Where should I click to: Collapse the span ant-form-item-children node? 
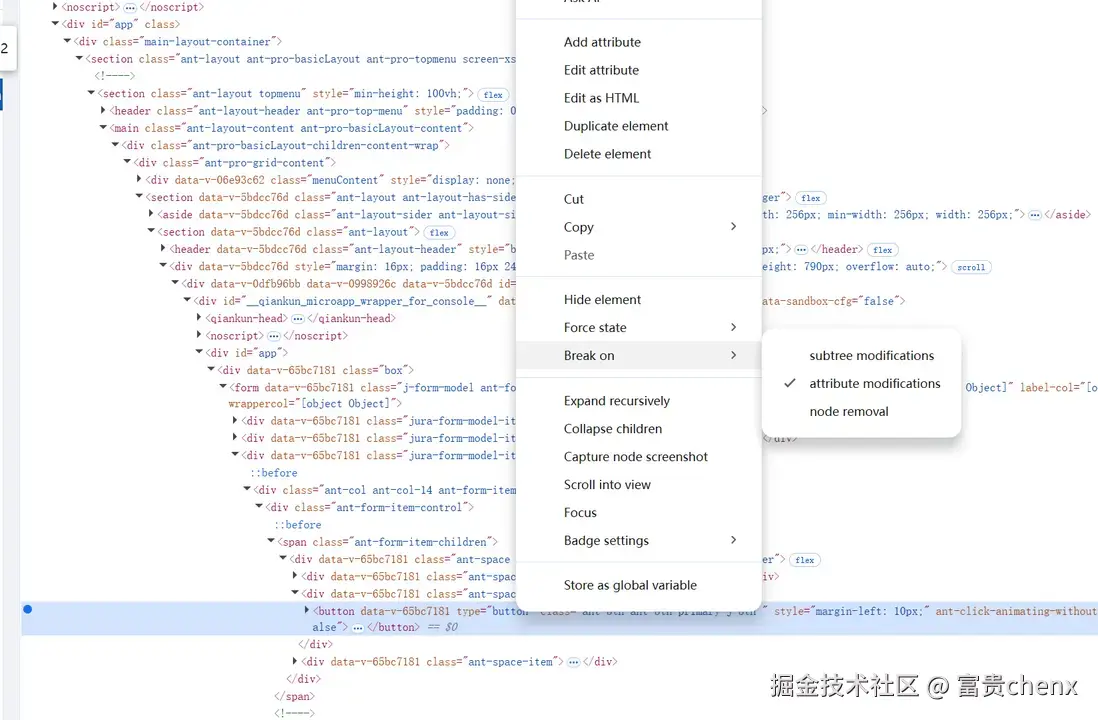pyautogui.click(x=270, y=542)
